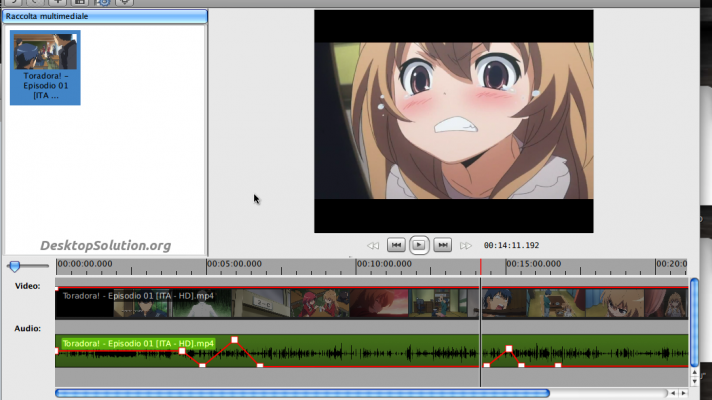Click the rewind double-arrow icon
Viewport: 712px width, 400px height.
[373, 245]
